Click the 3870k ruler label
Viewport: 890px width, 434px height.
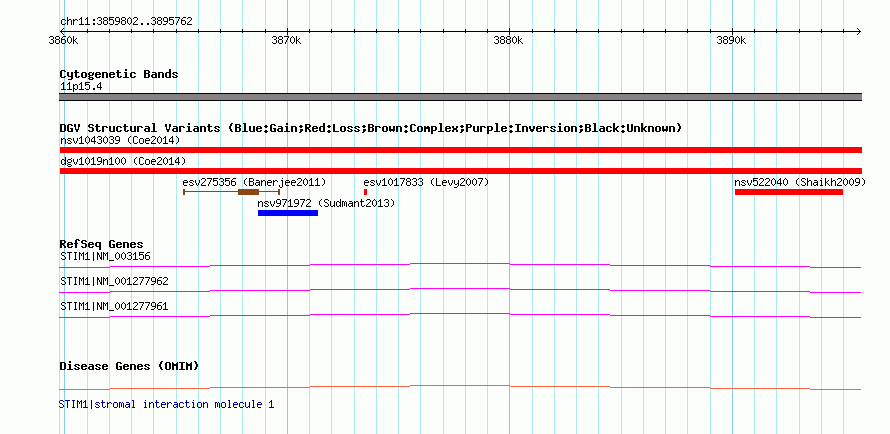(x=287, y=41)
